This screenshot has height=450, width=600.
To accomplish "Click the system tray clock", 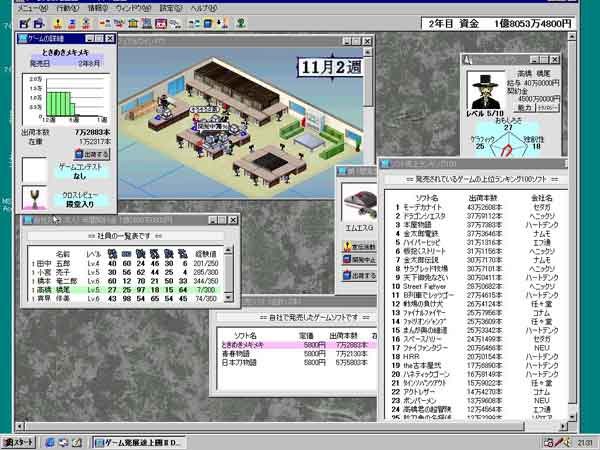I will pos(584,441).
